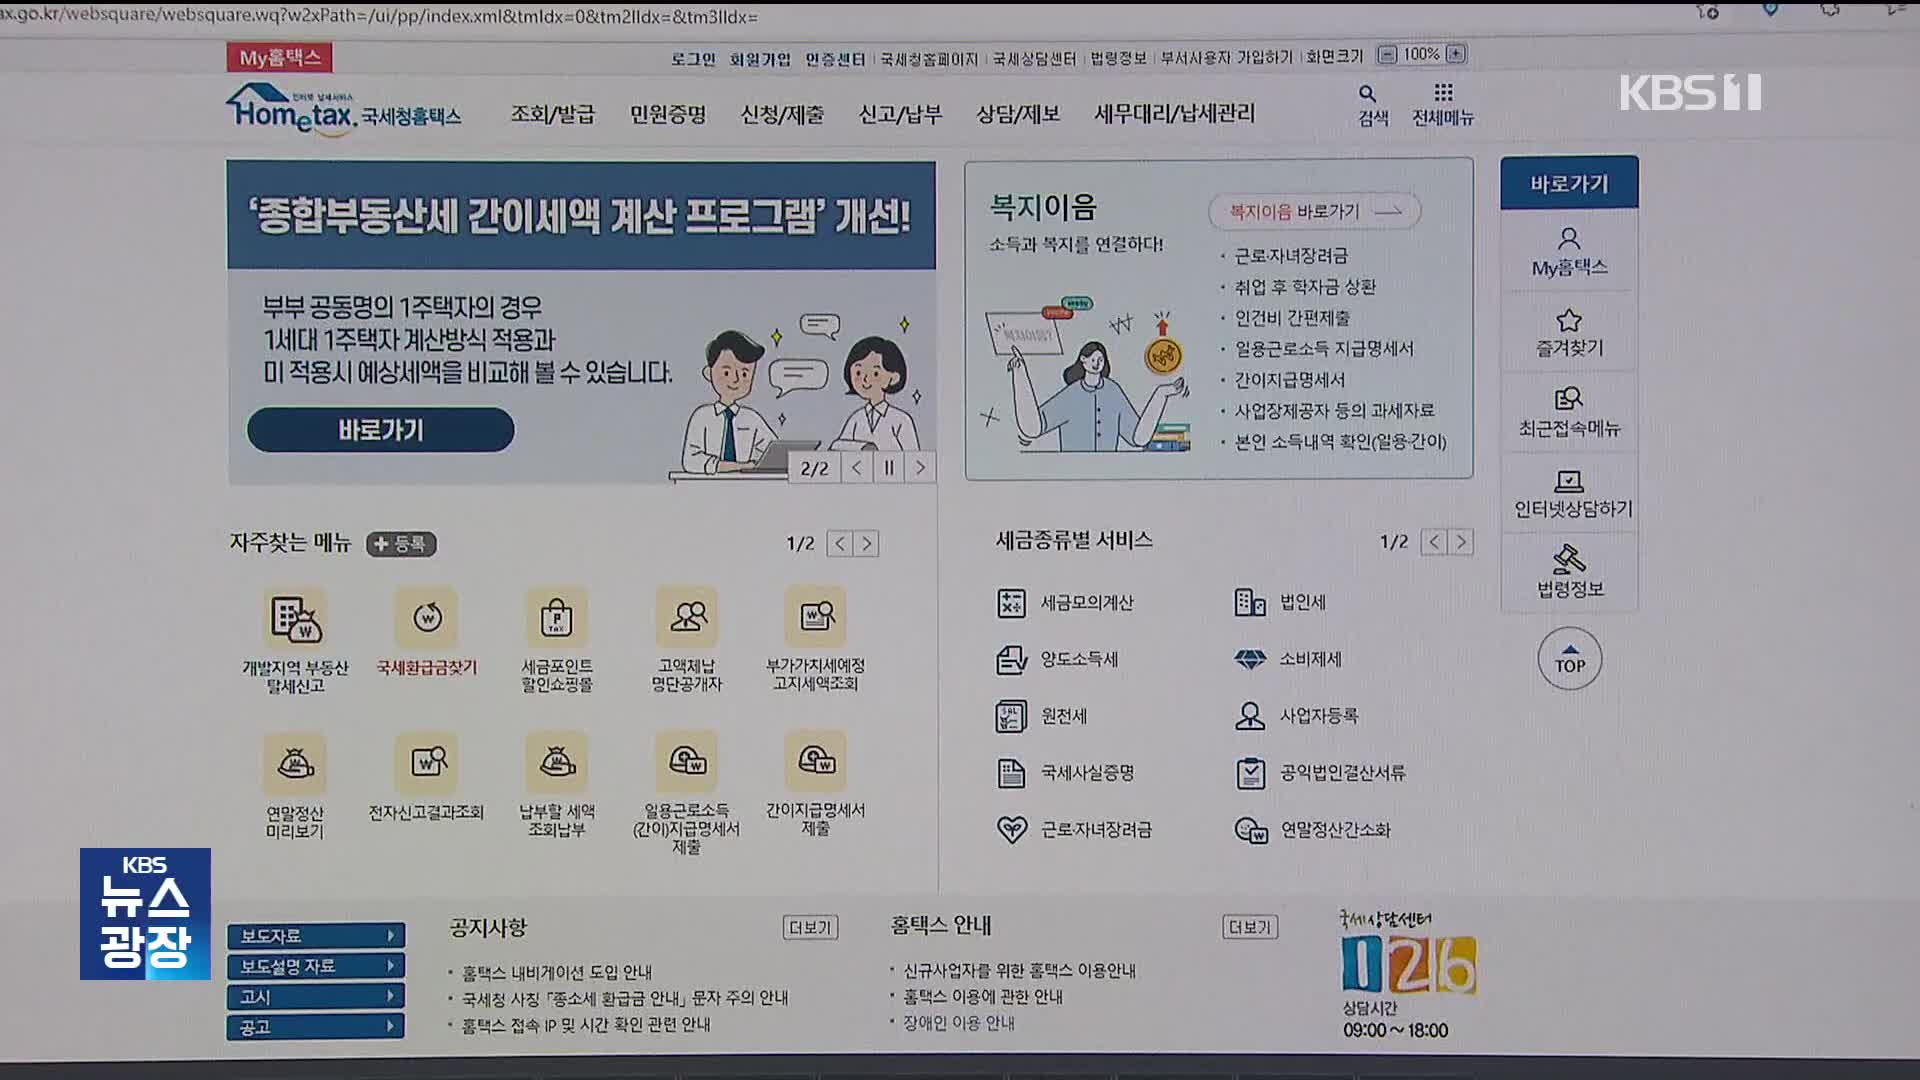Click 소비제세 diamond icon
1920x1080 pixels.
[1250, 659]
